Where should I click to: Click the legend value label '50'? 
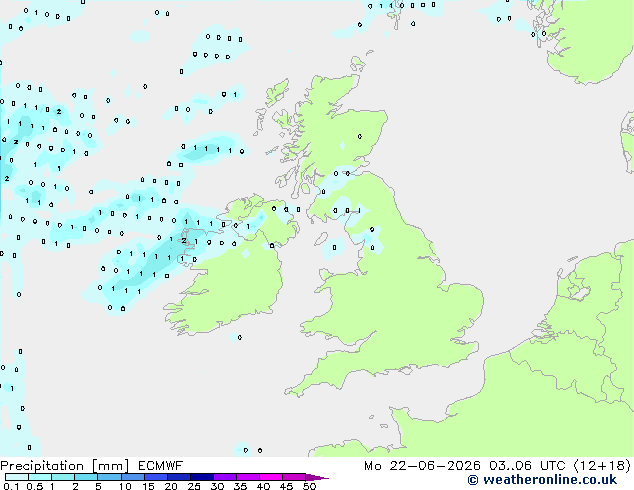(309, 486)
